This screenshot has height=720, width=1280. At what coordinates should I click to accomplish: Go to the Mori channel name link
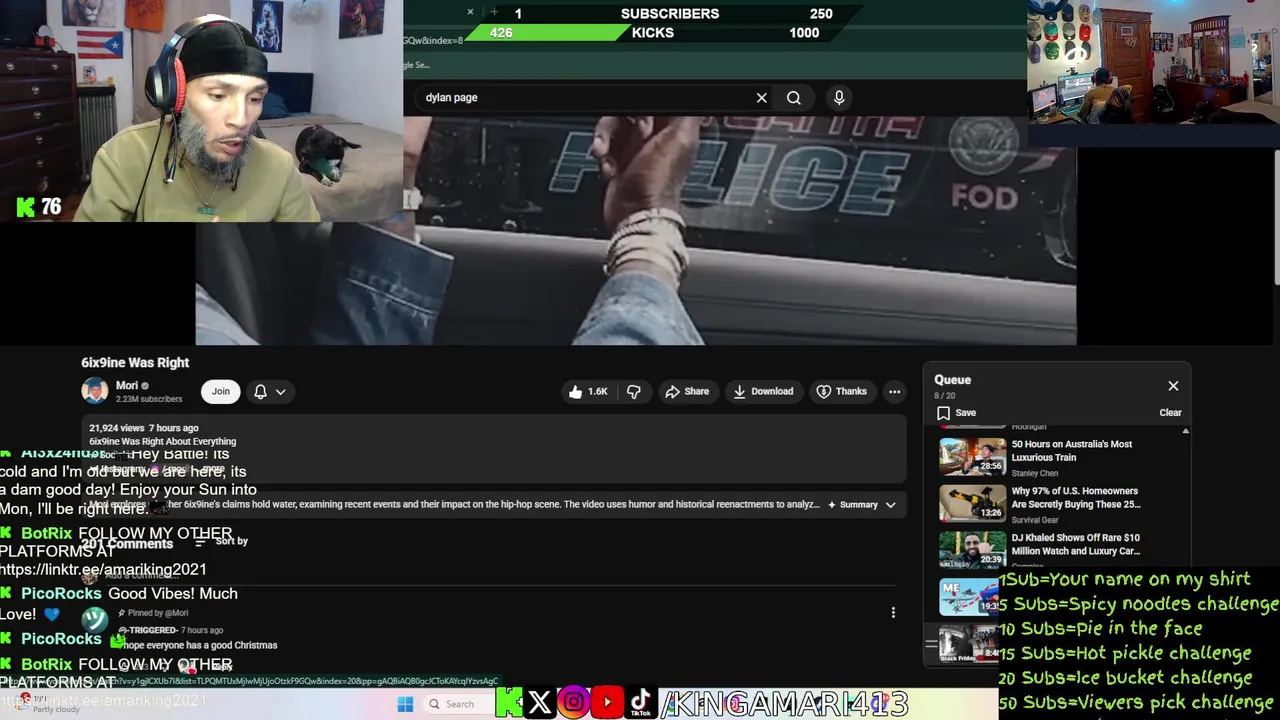point(127,386)
